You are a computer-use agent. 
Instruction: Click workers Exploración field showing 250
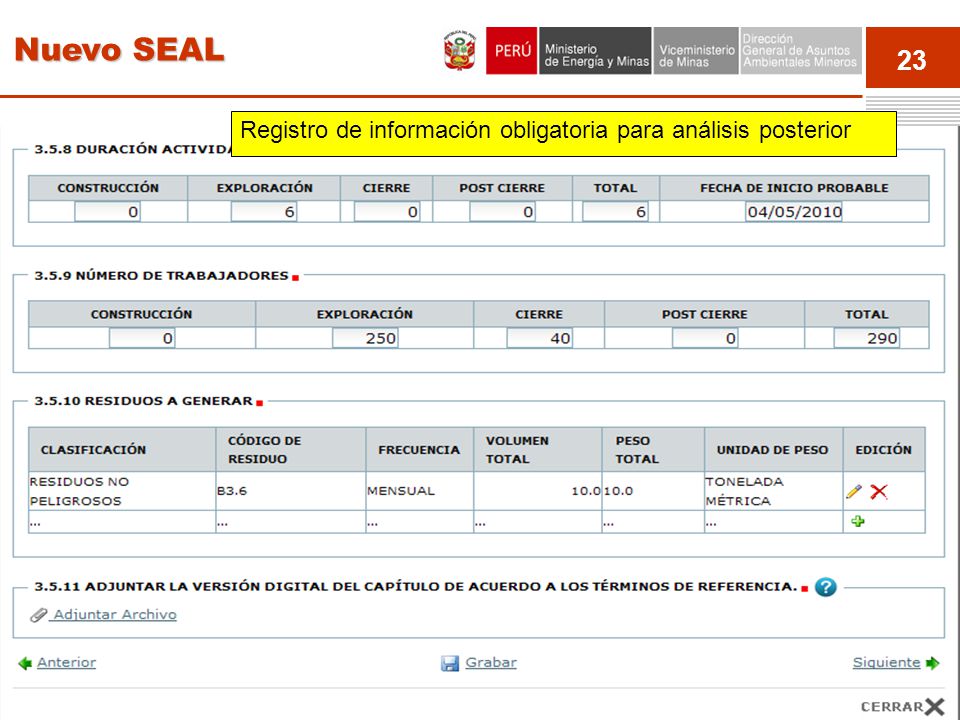point(365,338)
